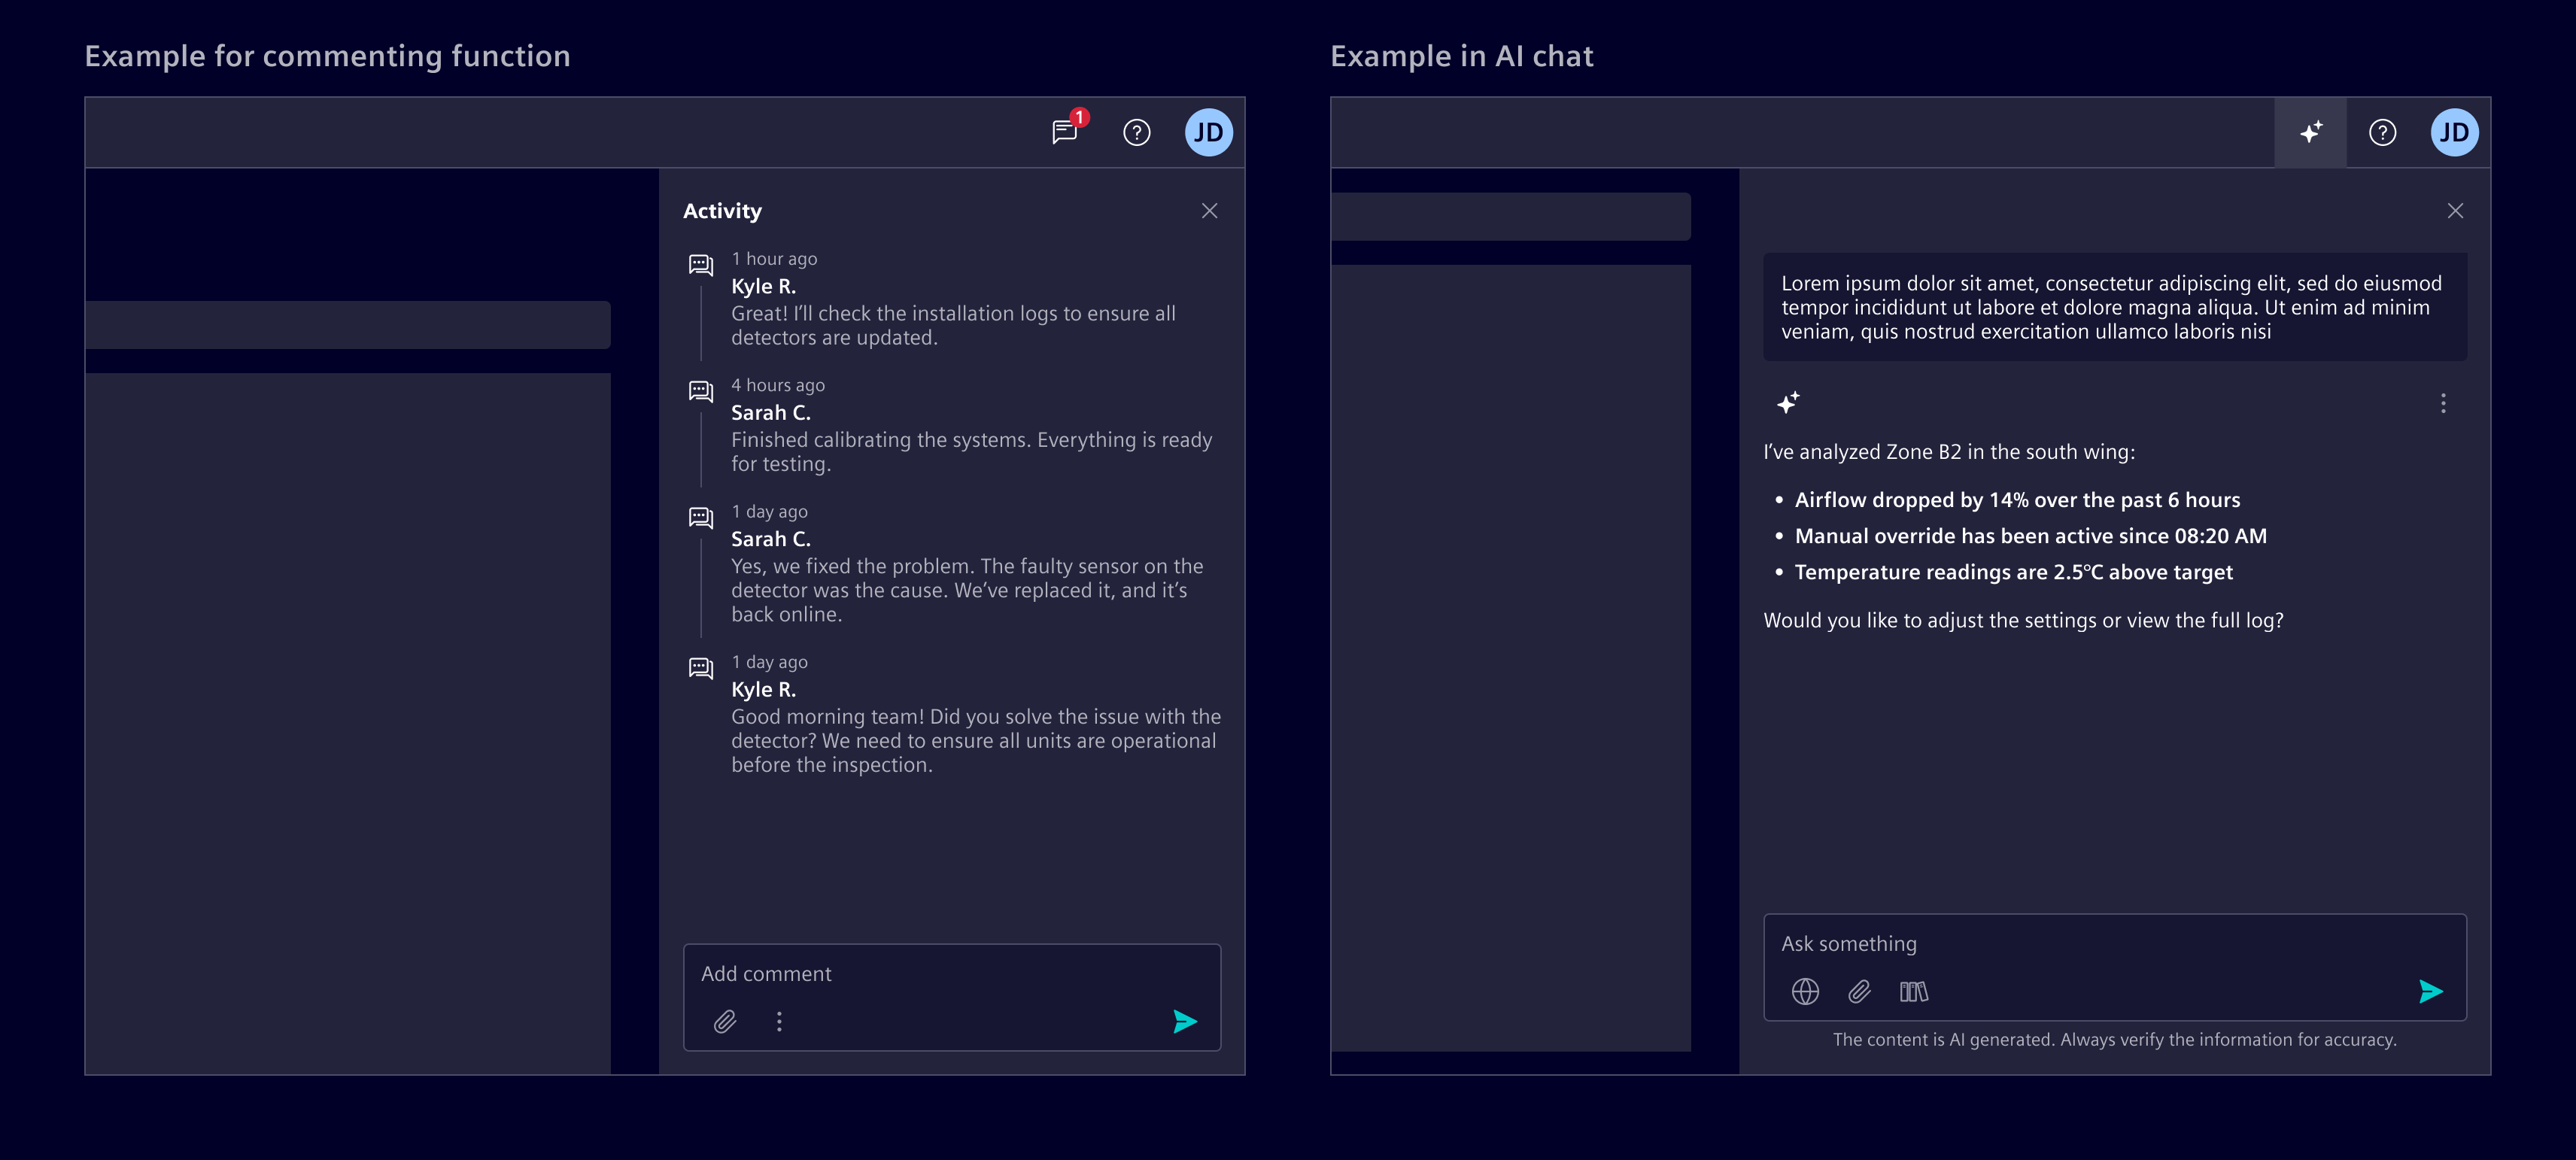Open the three-dot menu in the comment box
Viewport: 2576px width, 1160px height.
coord(779,1021)
